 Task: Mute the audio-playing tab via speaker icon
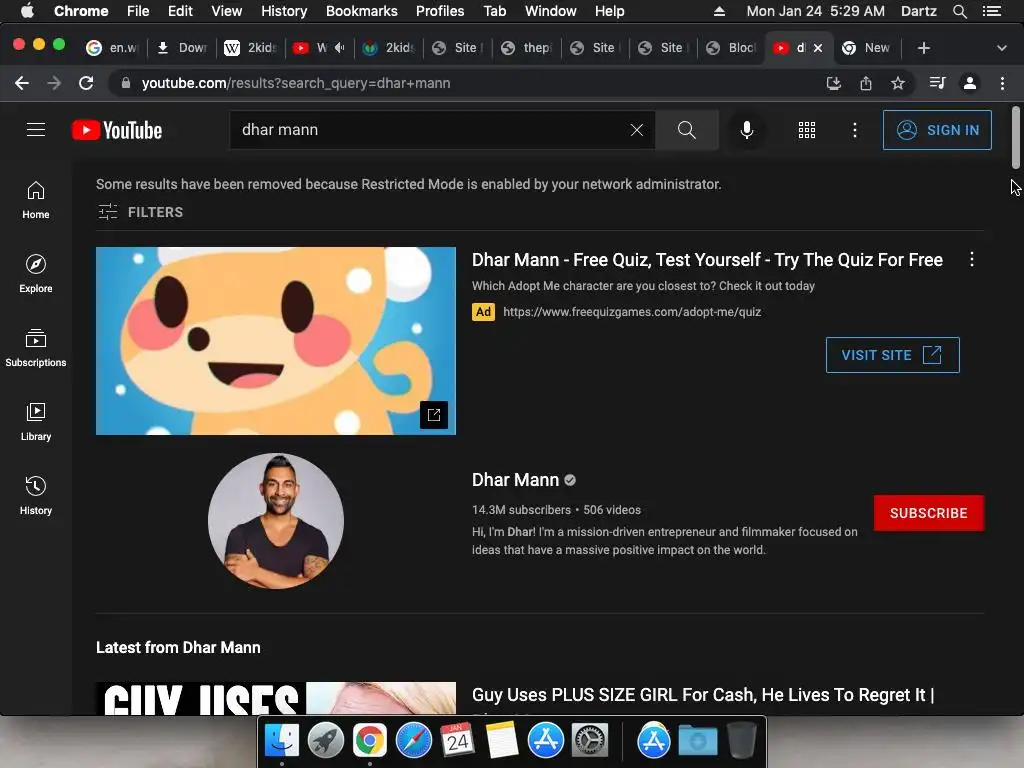[x=340, y=48]
